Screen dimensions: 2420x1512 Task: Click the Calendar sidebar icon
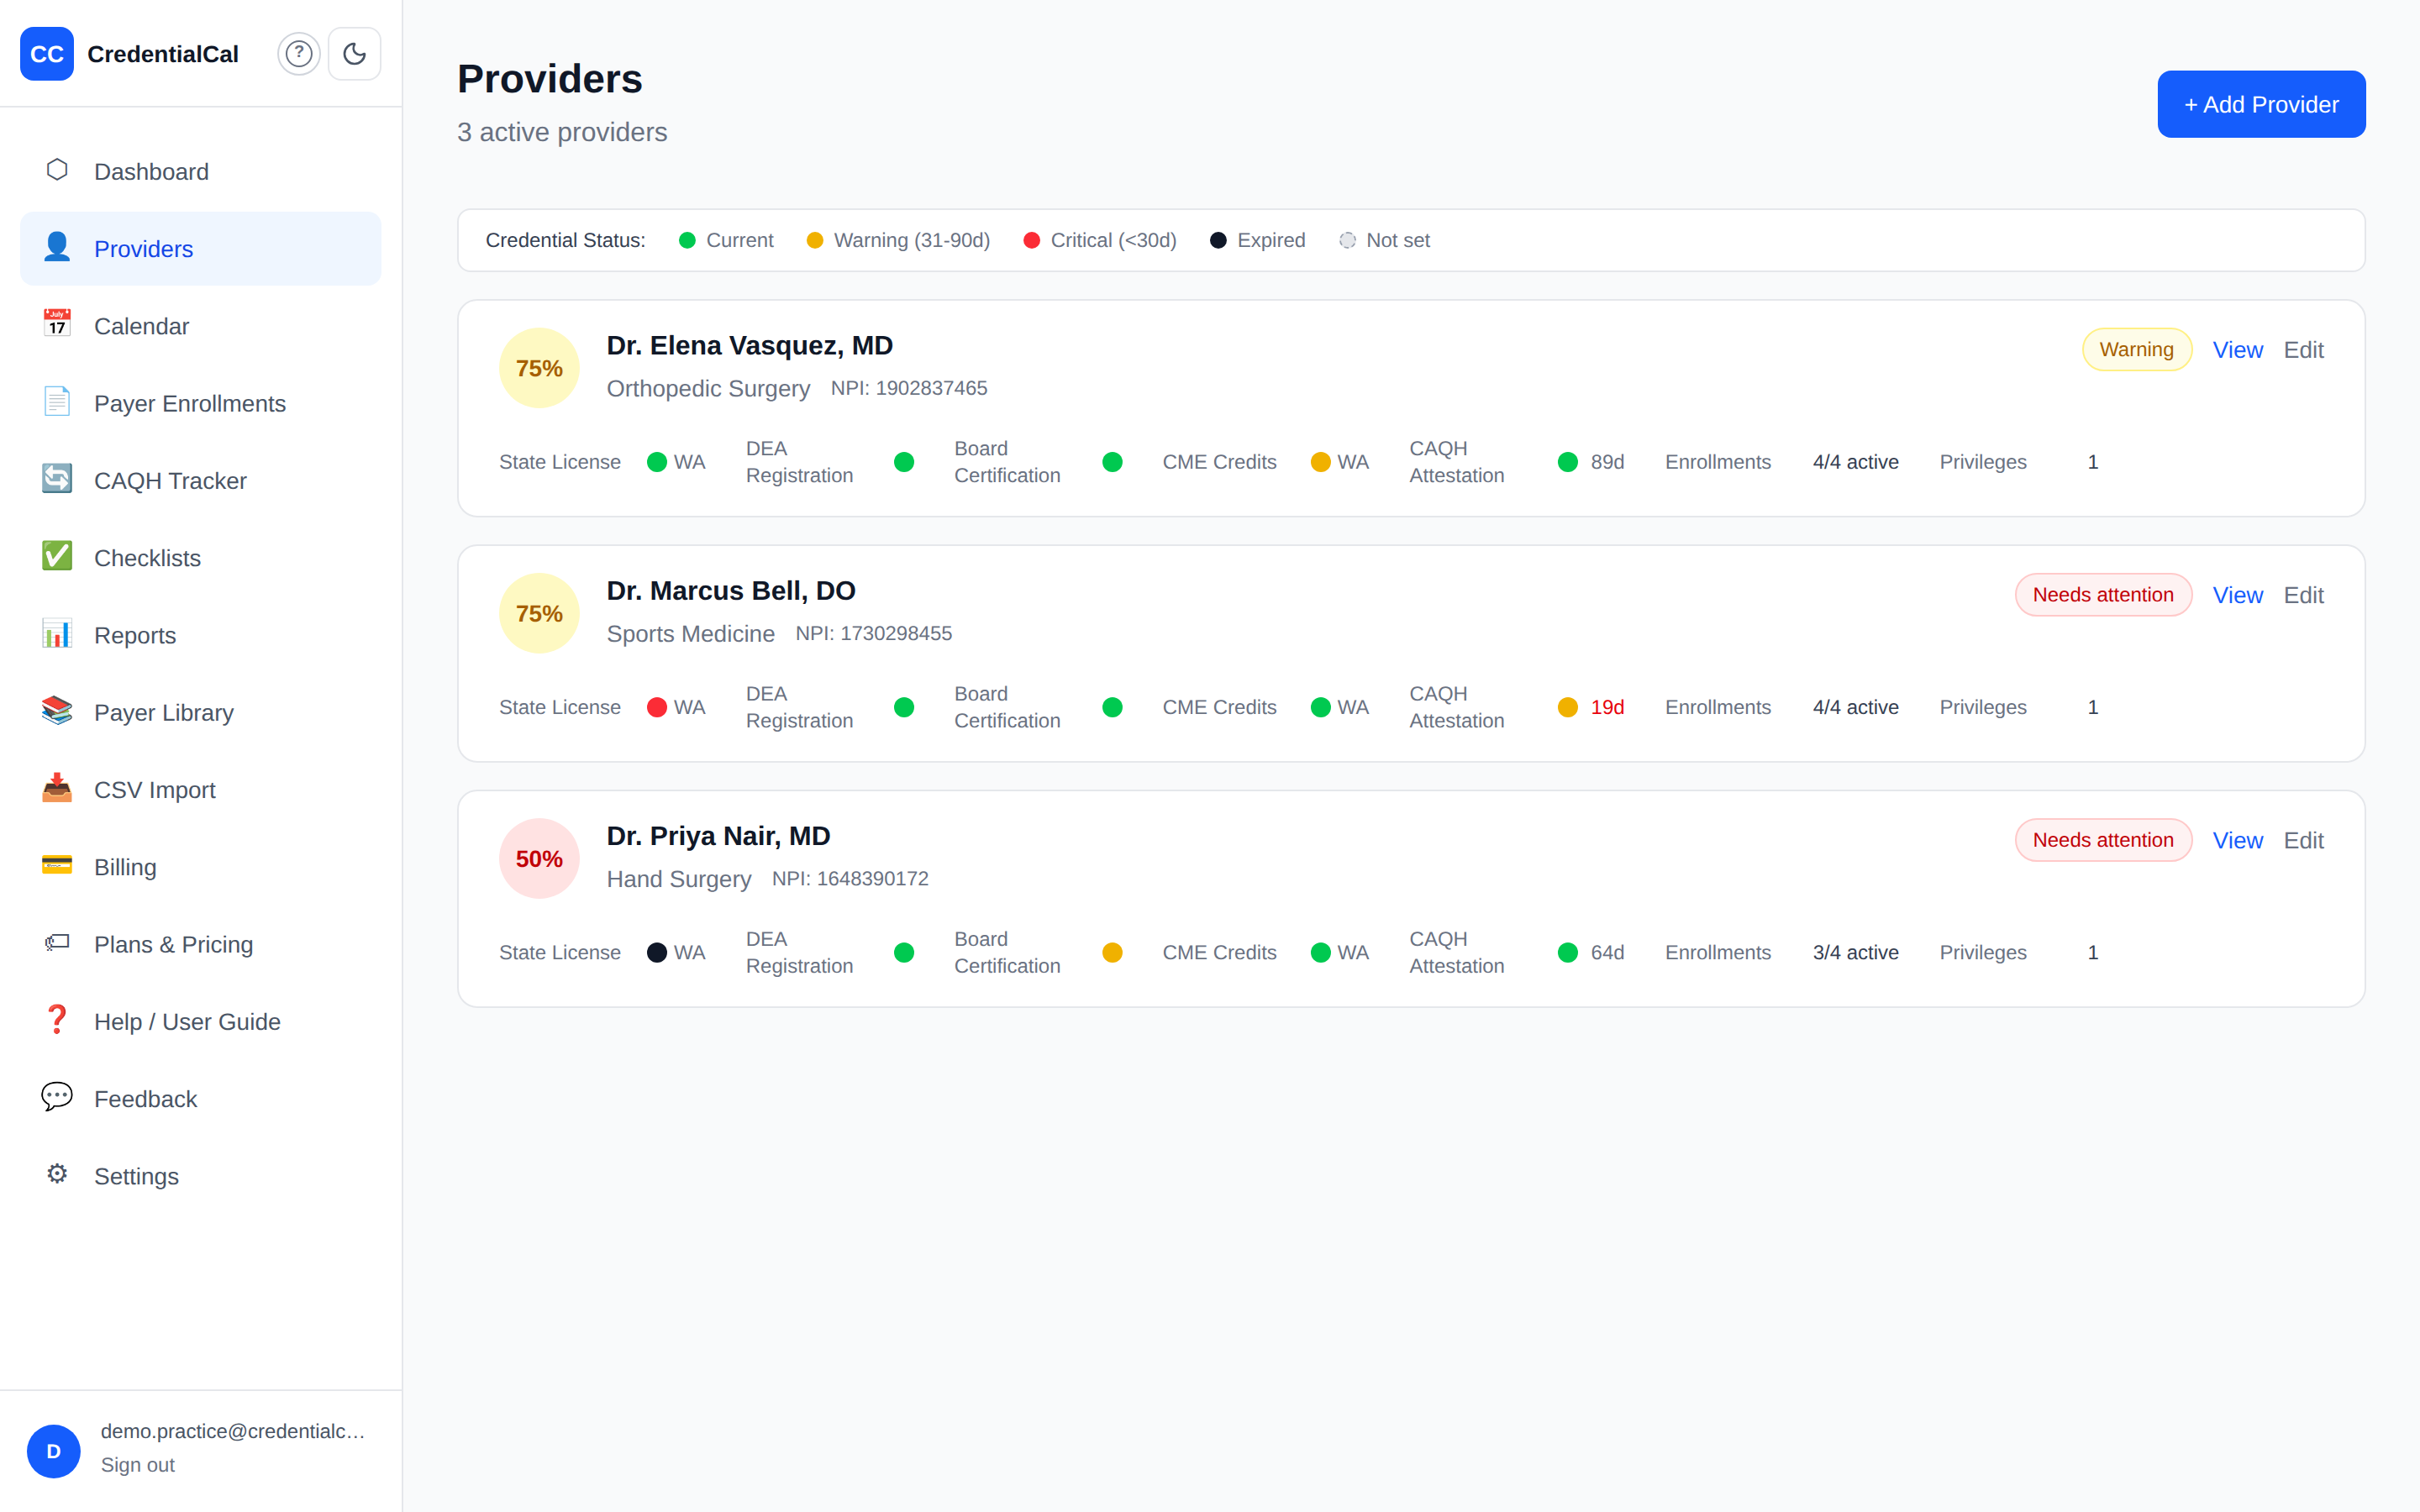(x=57, y=324)
